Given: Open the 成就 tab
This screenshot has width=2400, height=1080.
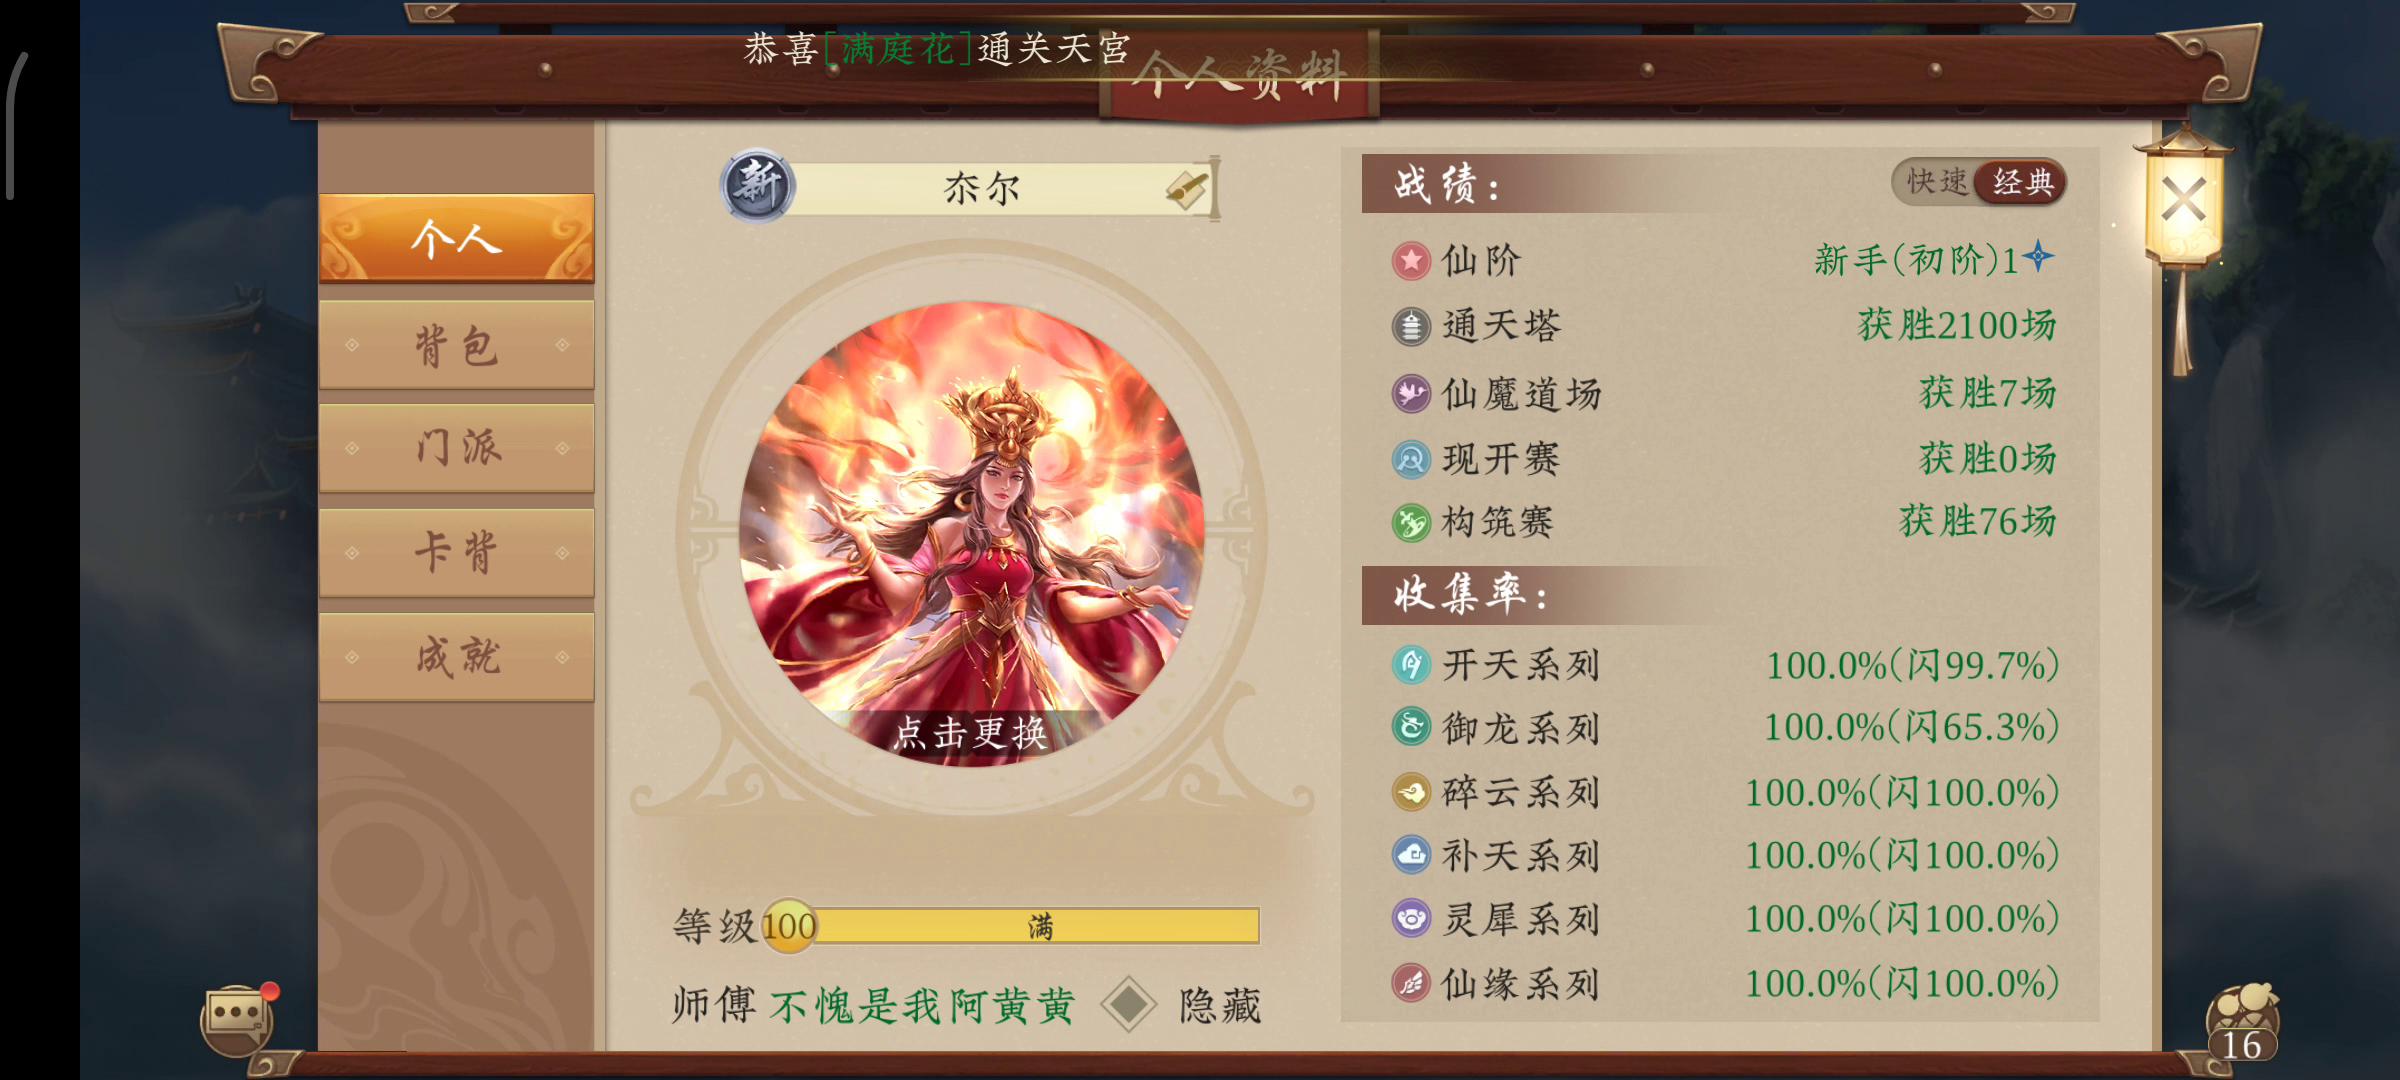Looking at the screenshot, I should (x=457, y=657).
